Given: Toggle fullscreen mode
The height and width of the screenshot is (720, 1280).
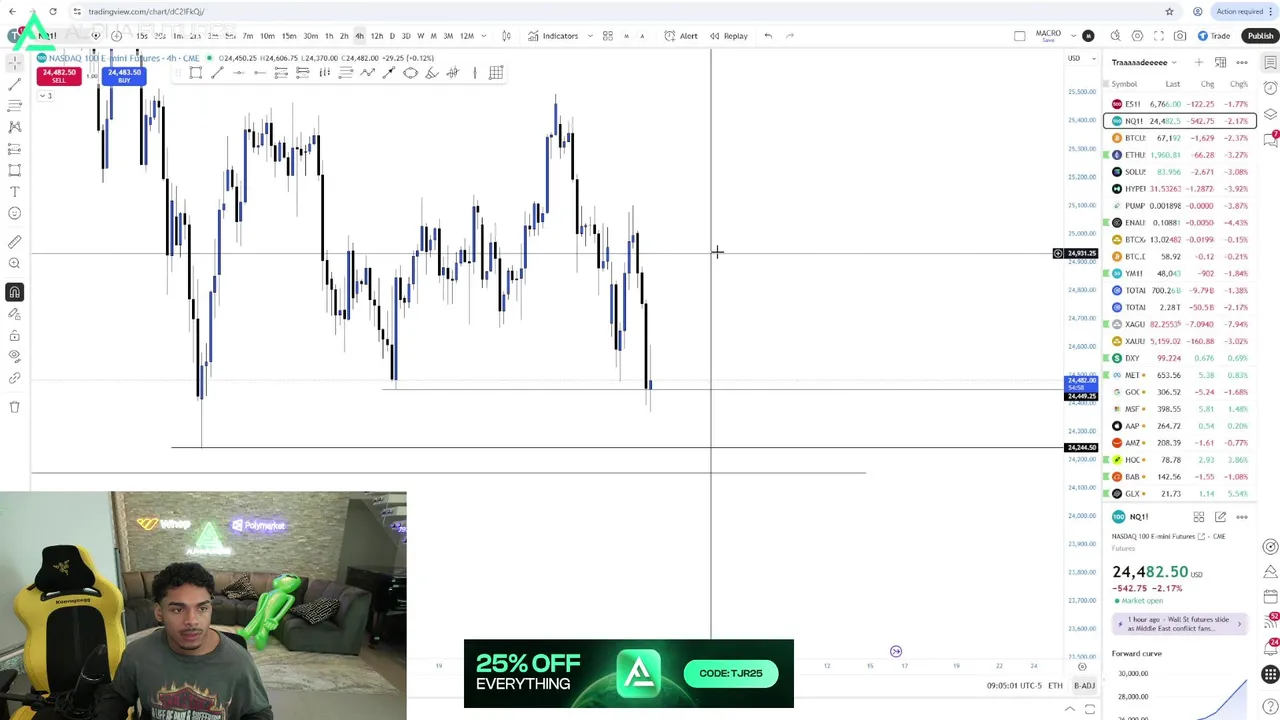Looking at the screenshot, I should pyautogui.click(x=1158, y=36).
